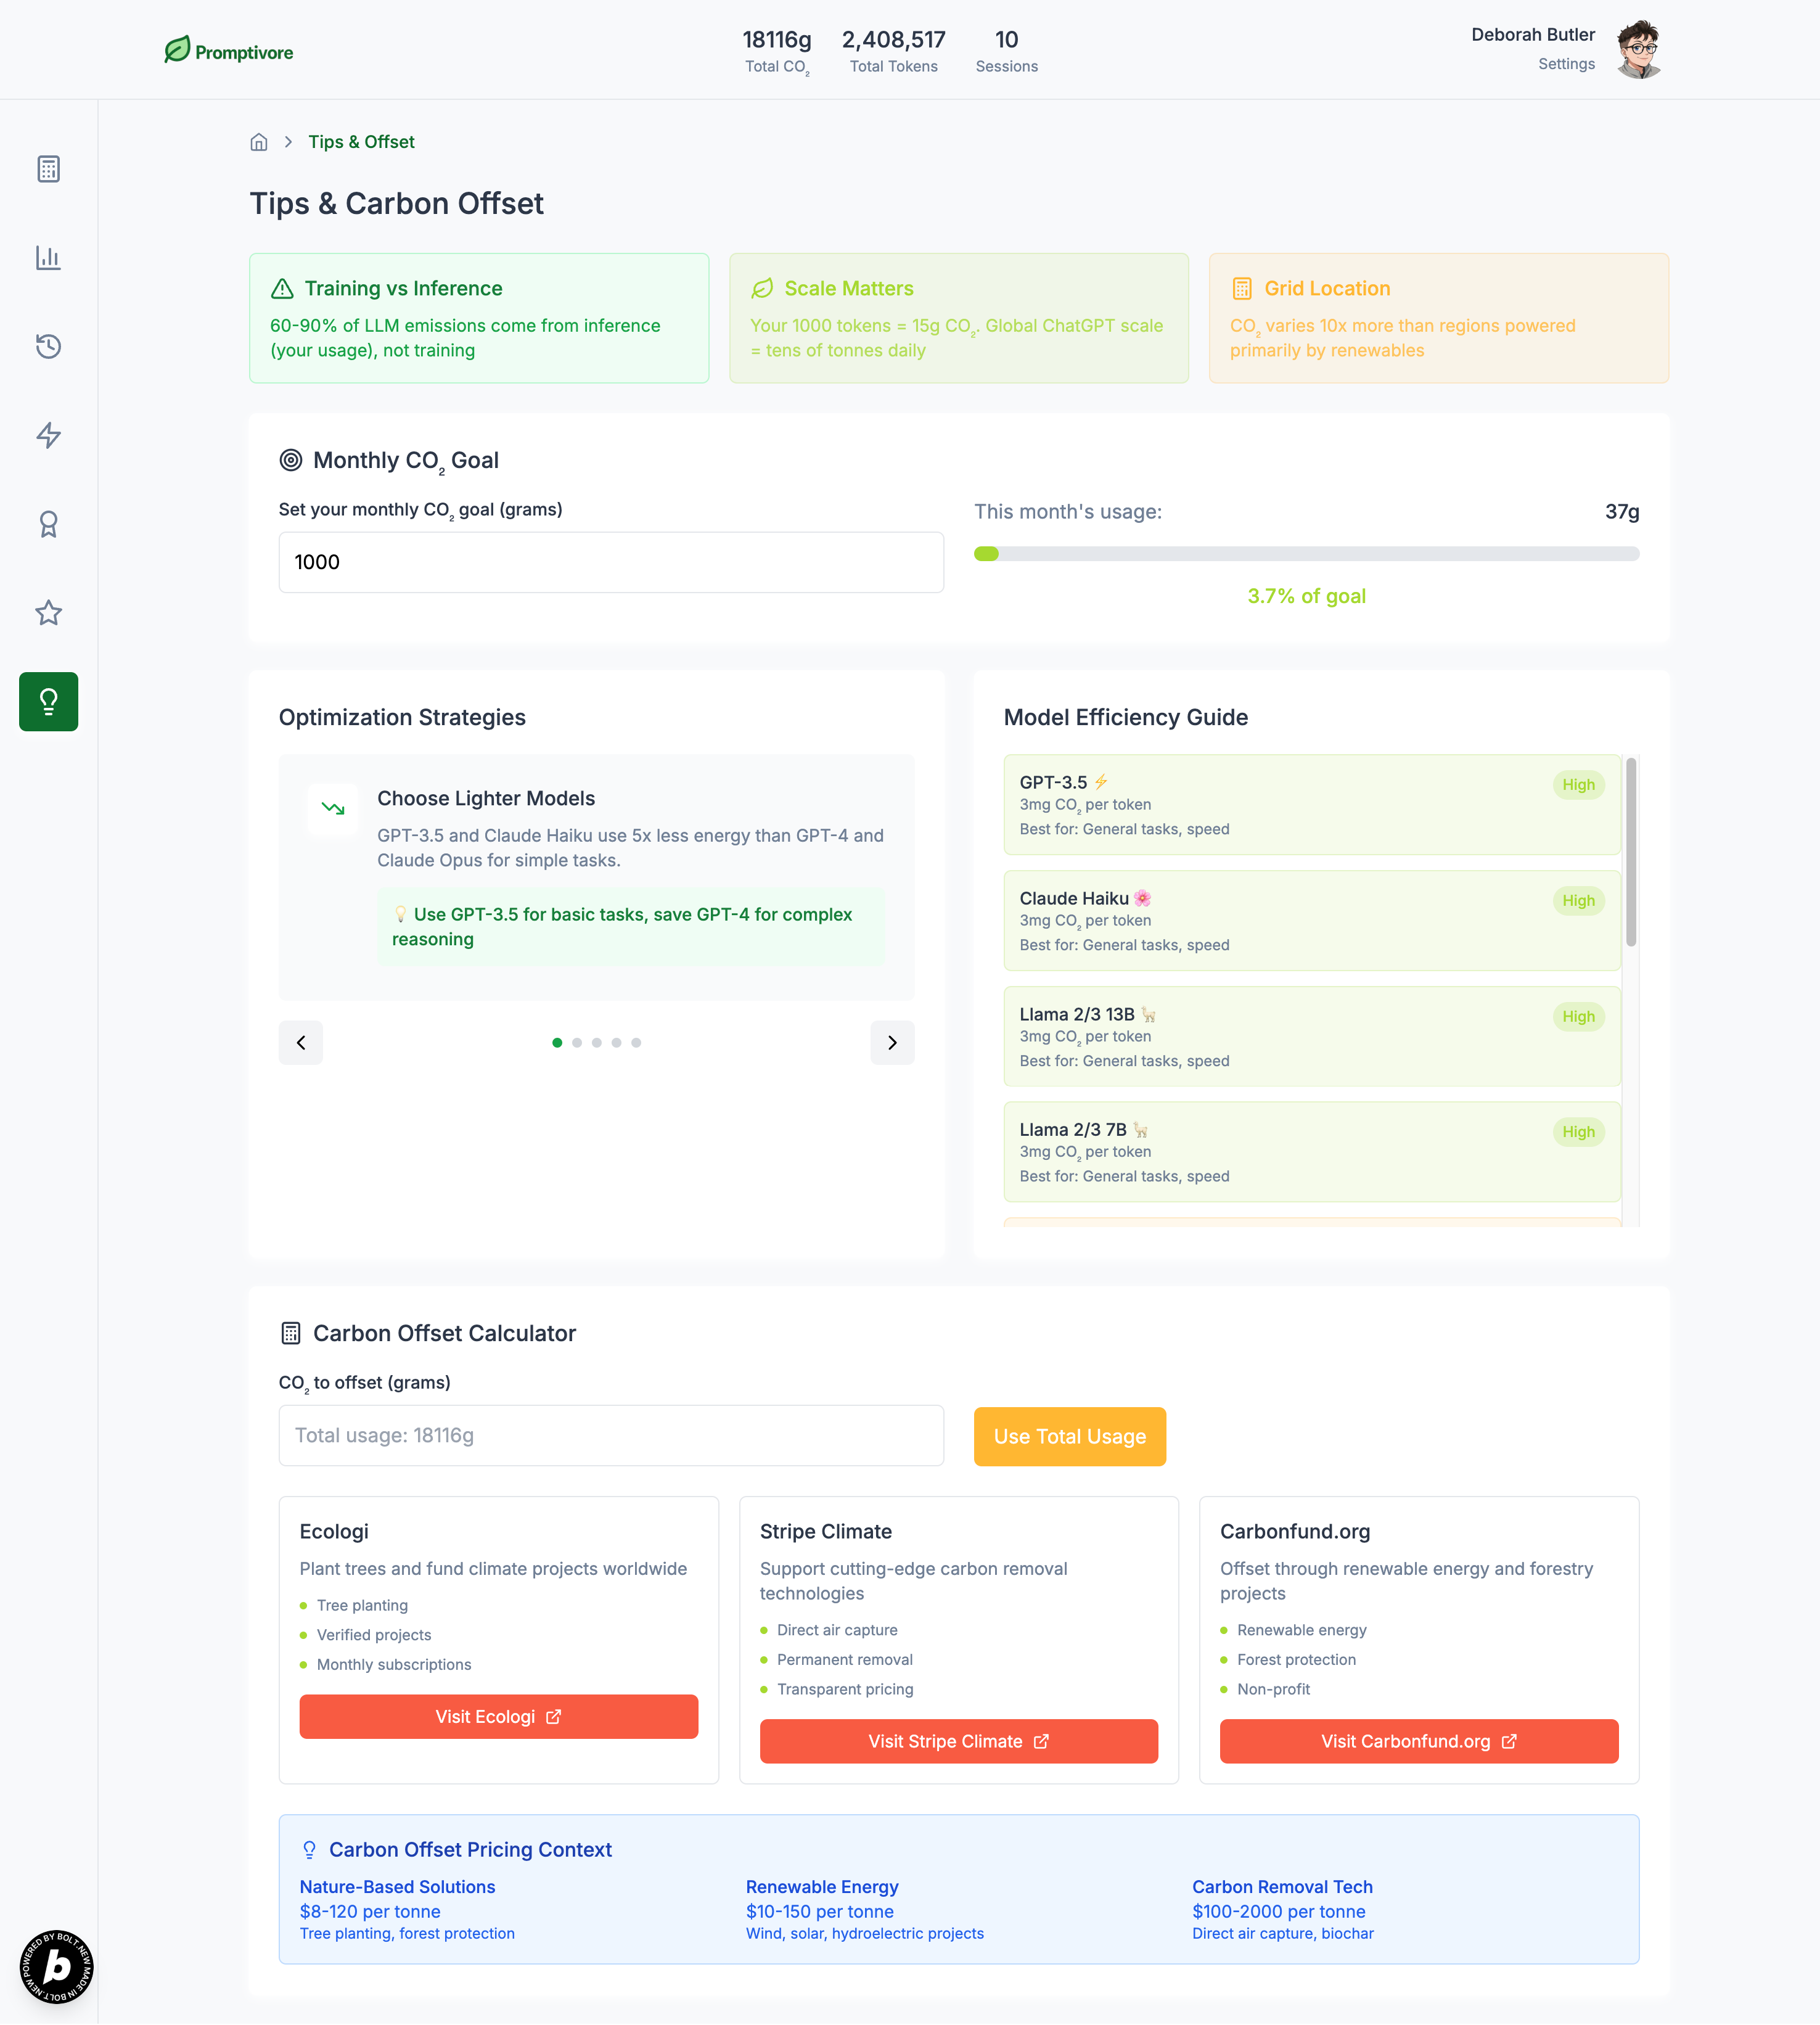Click trending-down icon in Choose Lighter Models
Image resolution: width=1820 pixels, height=2025 pixels.
pyautogui.click(x=333, y=808)
